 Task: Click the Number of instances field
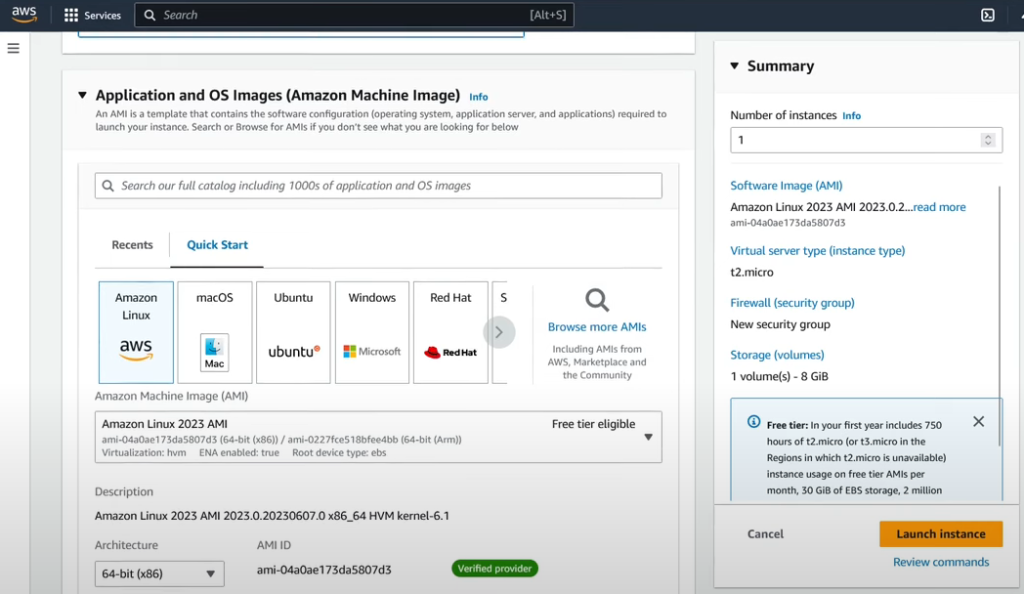point(866,140)
